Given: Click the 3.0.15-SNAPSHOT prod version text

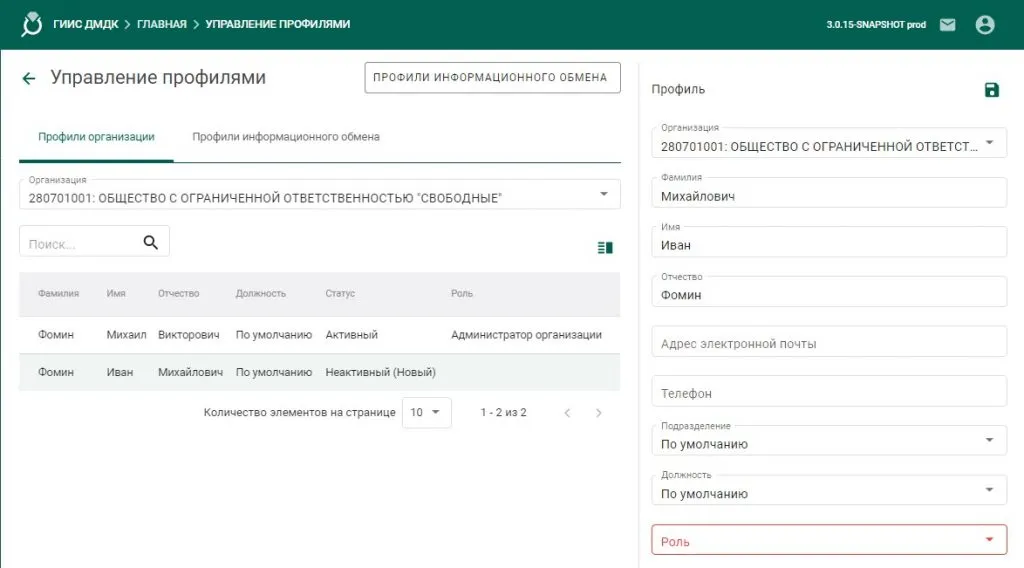Looking at the screenshot, I should pos(876,25).
